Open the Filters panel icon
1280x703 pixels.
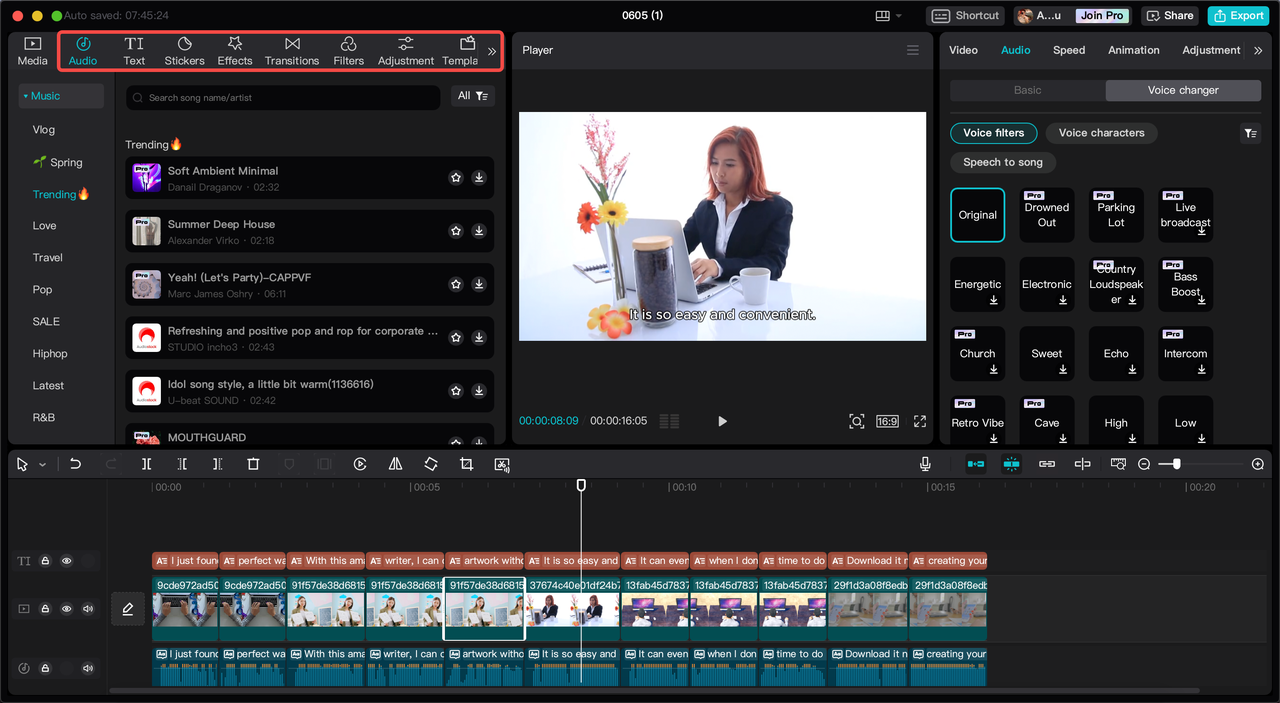349,51
